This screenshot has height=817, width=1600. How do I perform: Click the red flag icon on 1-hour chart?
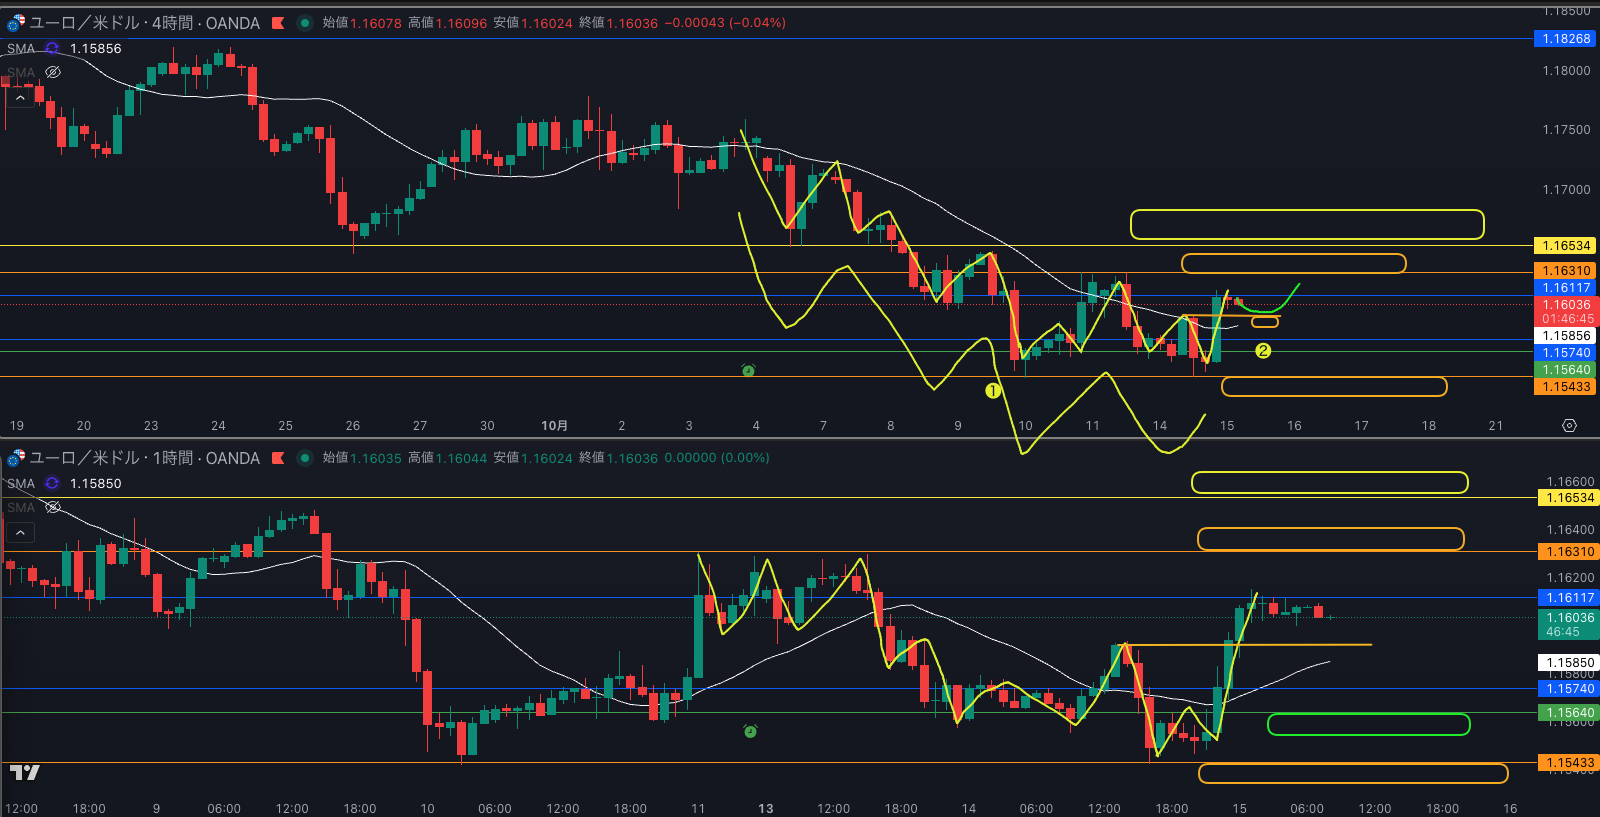(278, 458)
